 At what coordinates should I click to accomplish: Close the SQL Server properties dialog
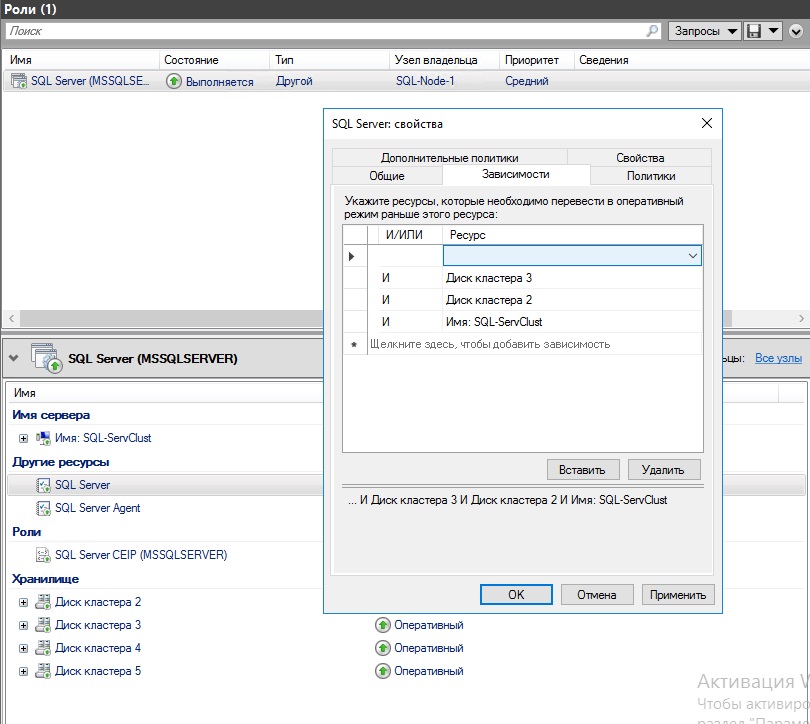(707, 123)
